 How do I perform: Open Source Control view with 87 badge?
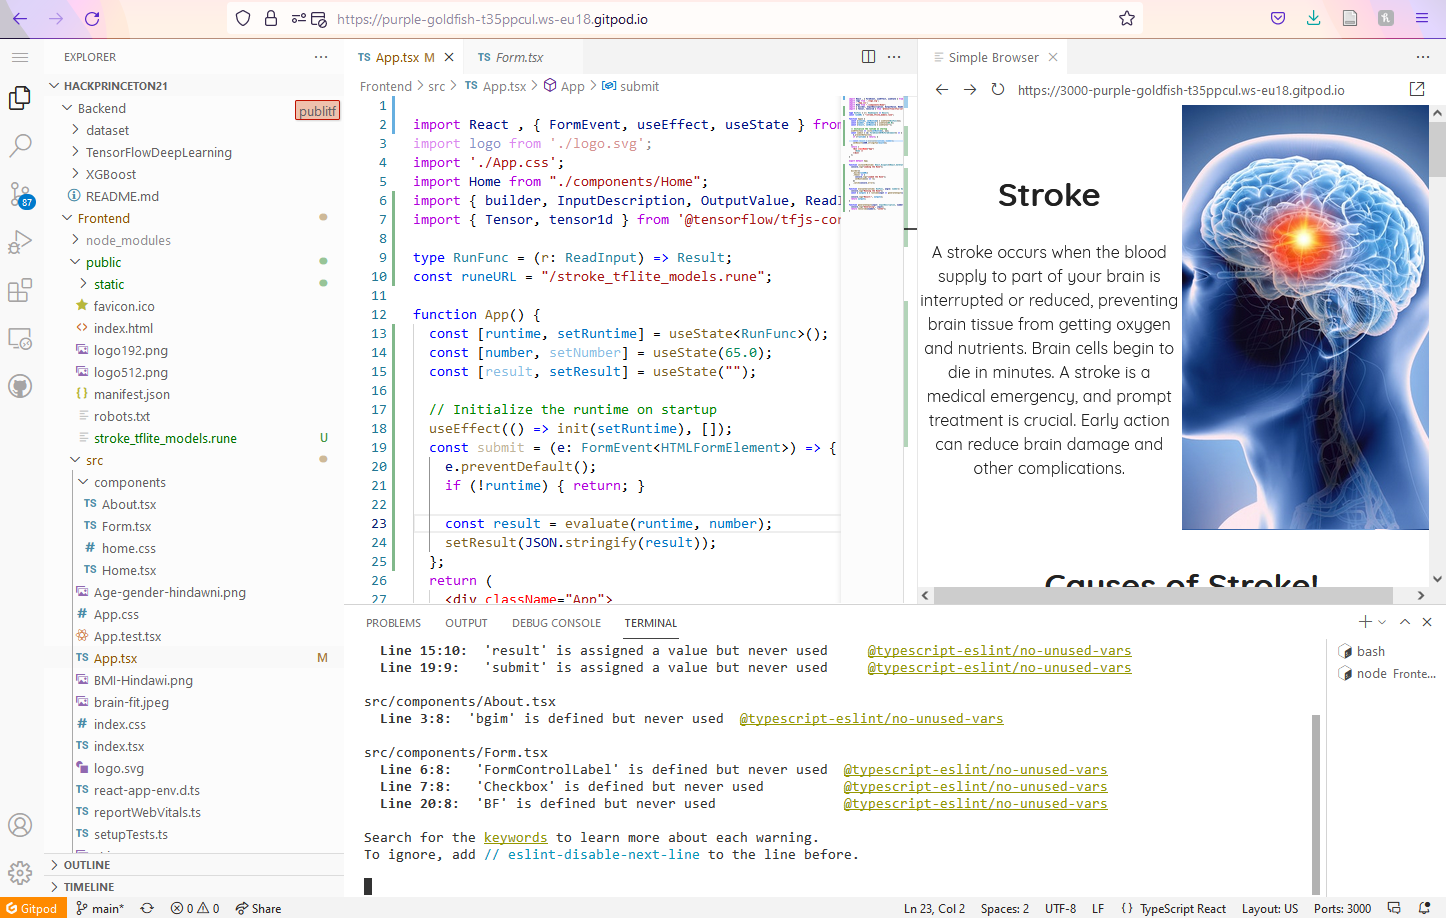pyautogui.click(x=20, y=194)
